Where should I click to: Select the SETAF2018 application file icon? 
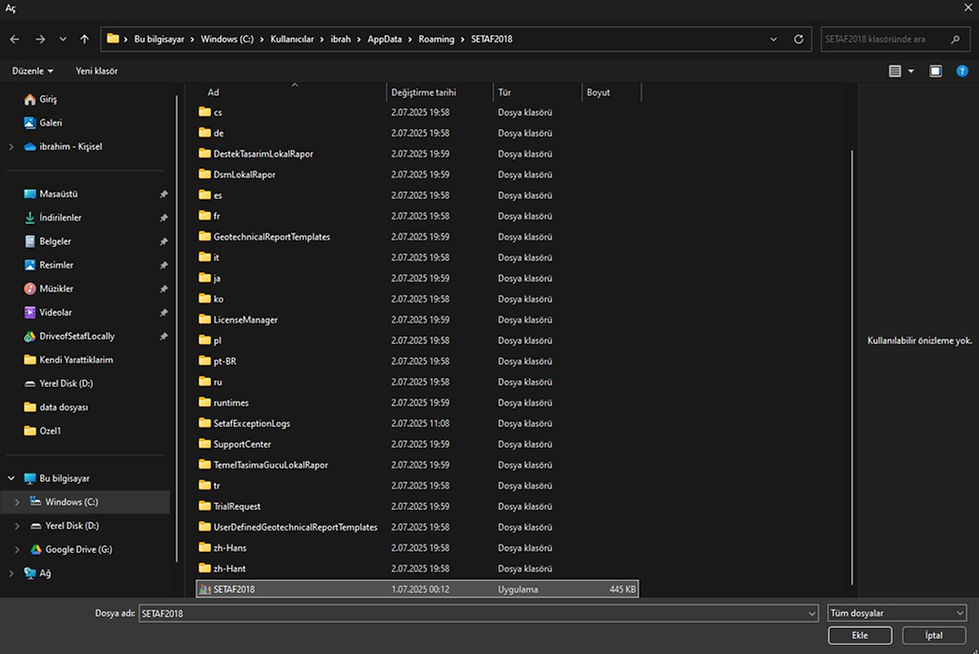[x=204, y=589]
